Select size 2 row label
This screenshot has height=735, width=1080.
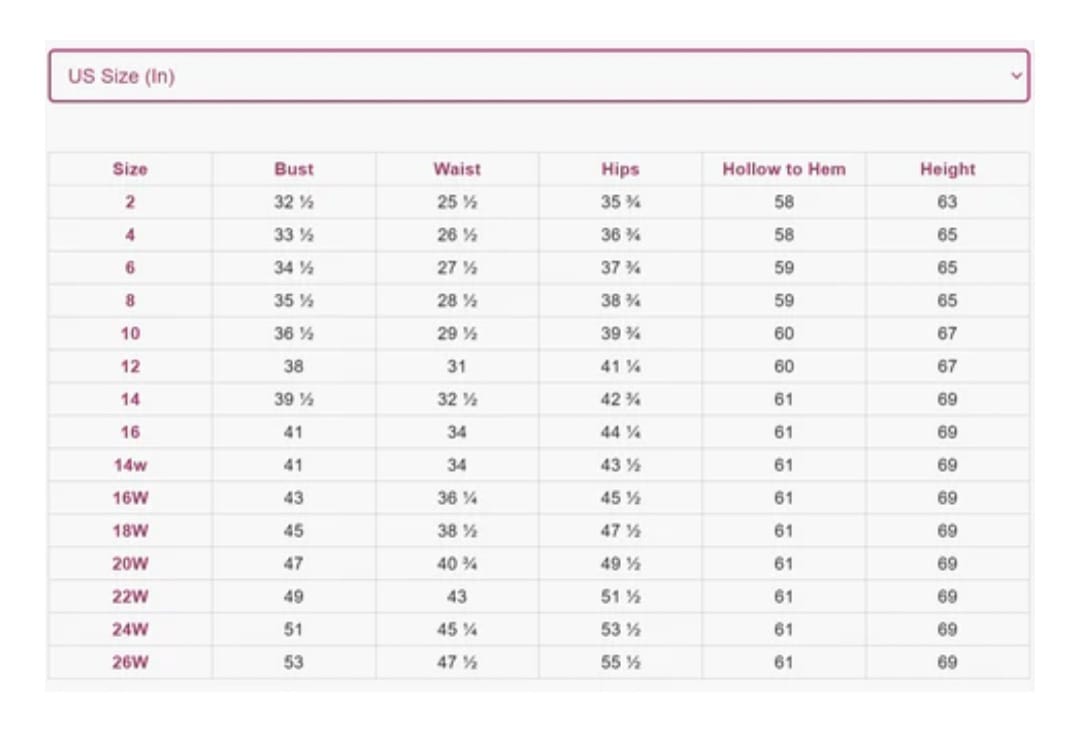click(130, 203)
